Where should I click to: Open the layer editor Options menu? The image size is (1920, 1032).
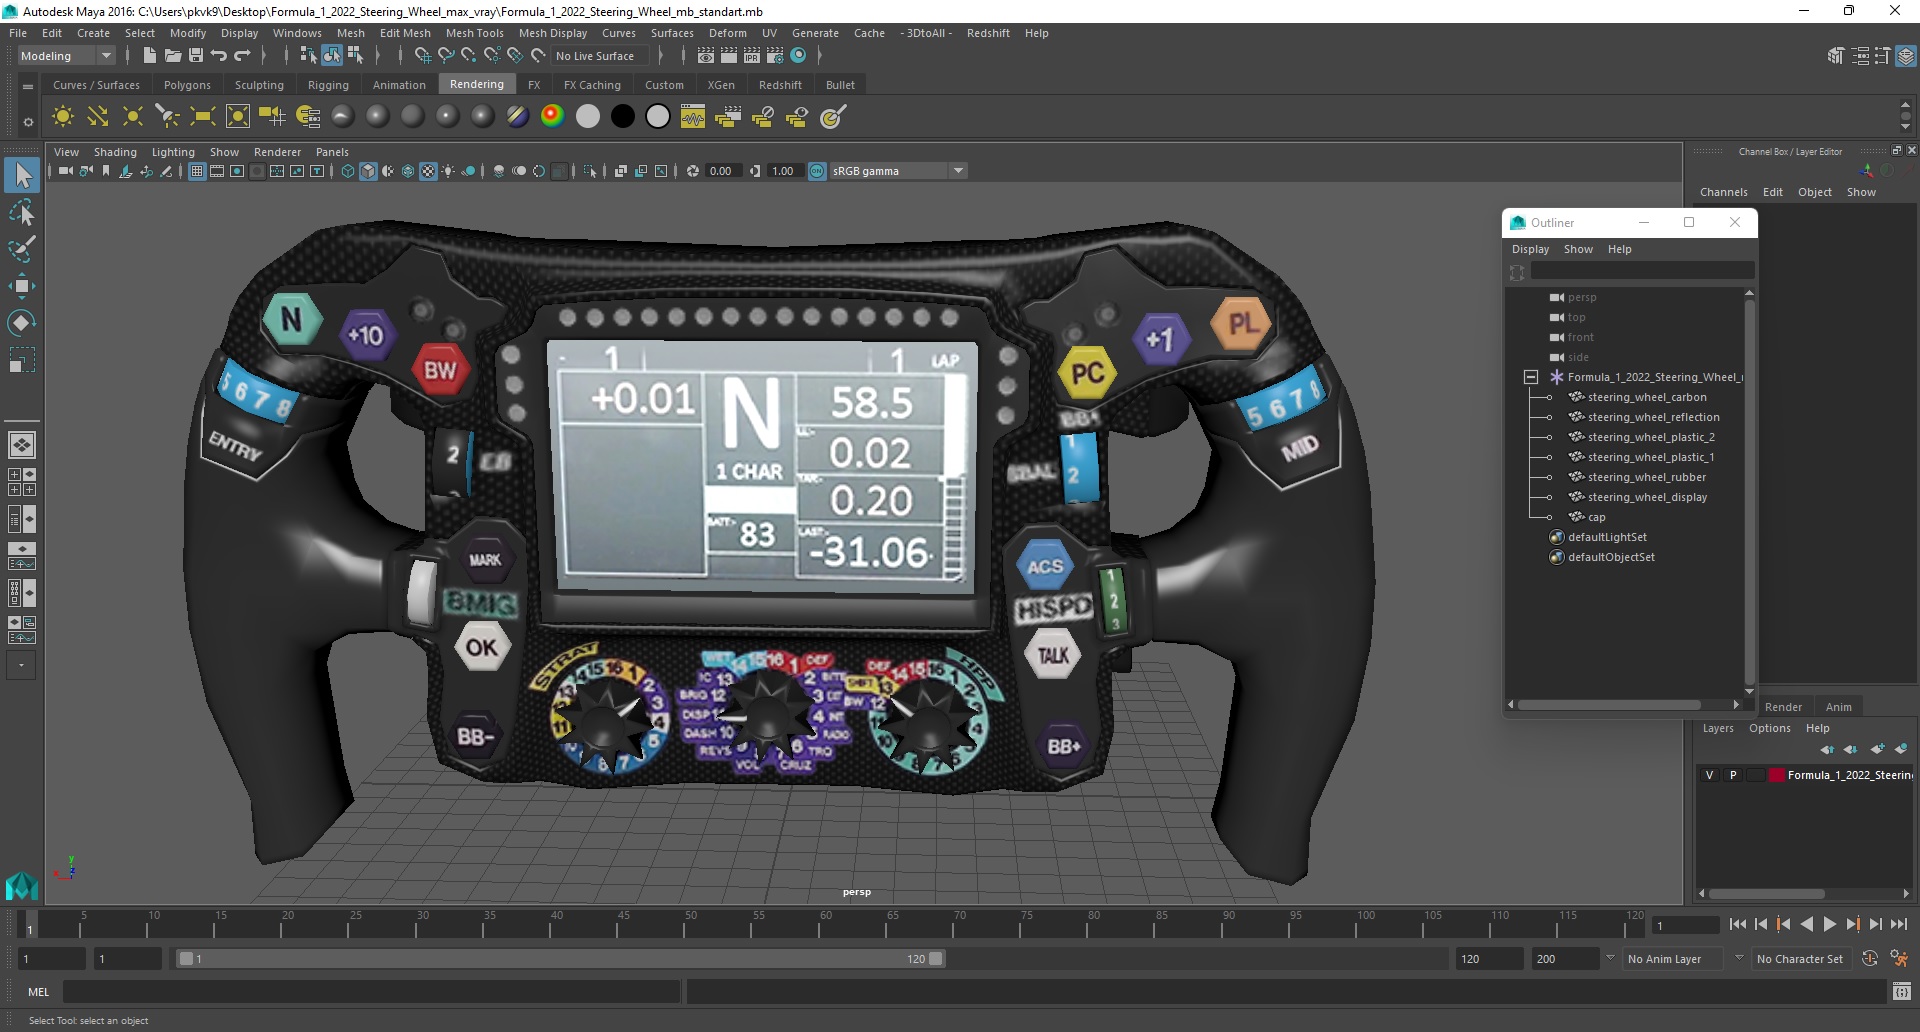[1769, 728]
